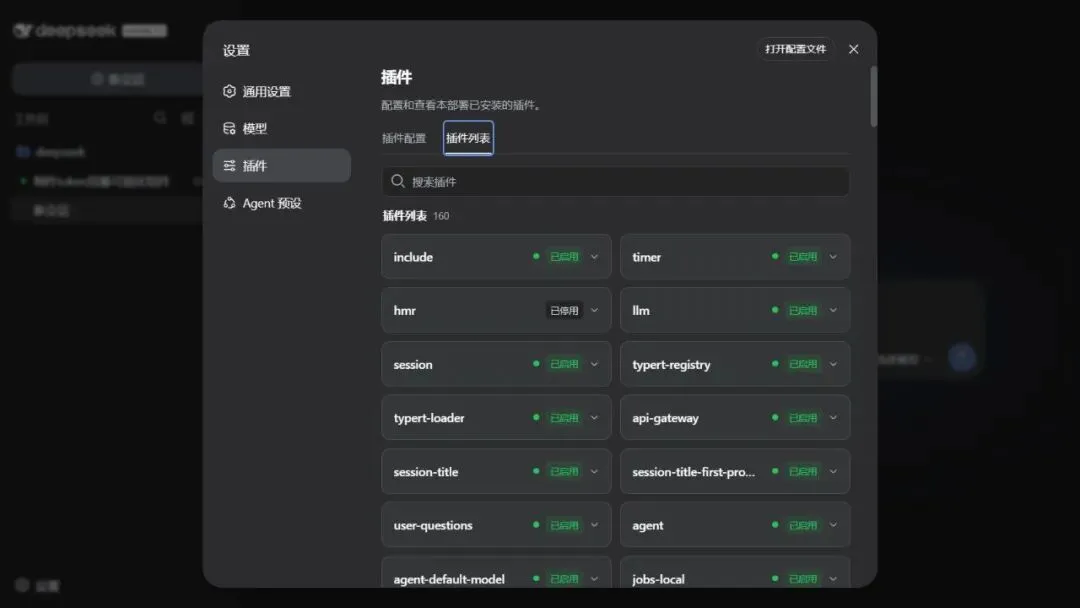This screenshot has width=1080, height=608.
Task: Click the blue round button in background window
Action: pyautogui.click(x=962, y=357)
